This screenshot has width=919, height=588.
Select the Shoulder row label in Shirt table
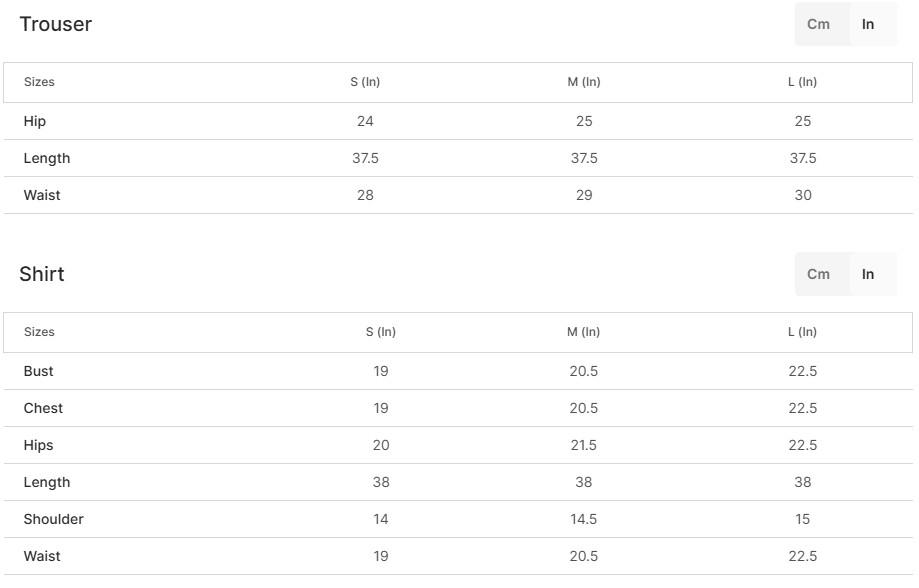(x=54, y=519)
